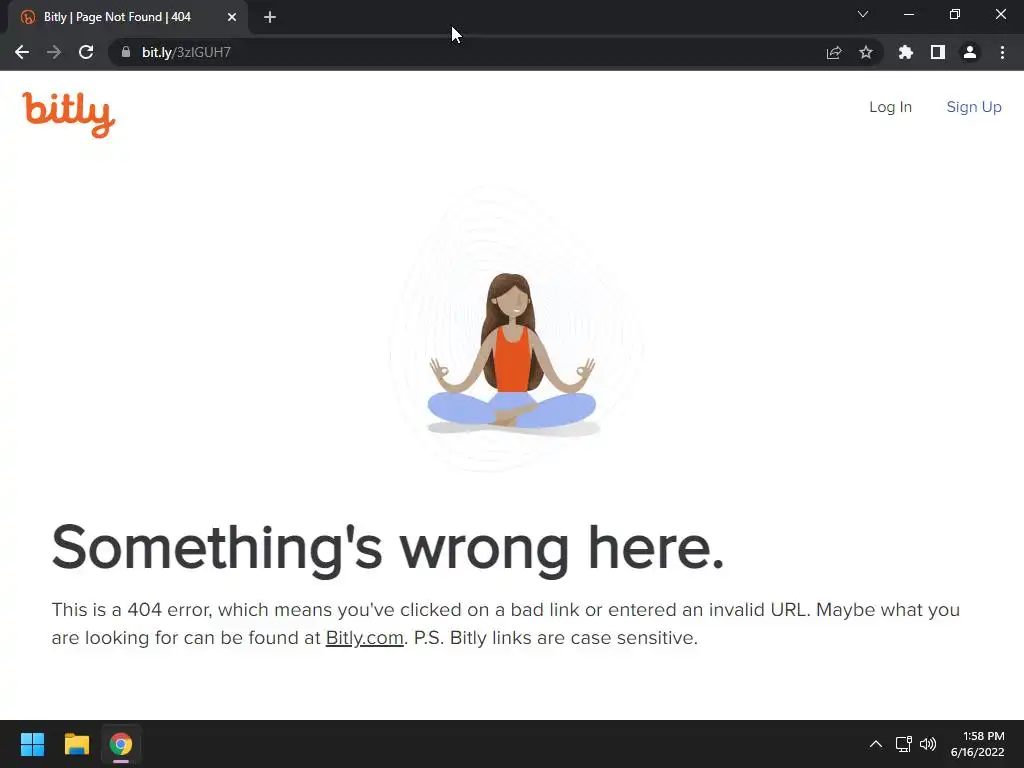Open Chrome three-dot menu

point(1002,52)
